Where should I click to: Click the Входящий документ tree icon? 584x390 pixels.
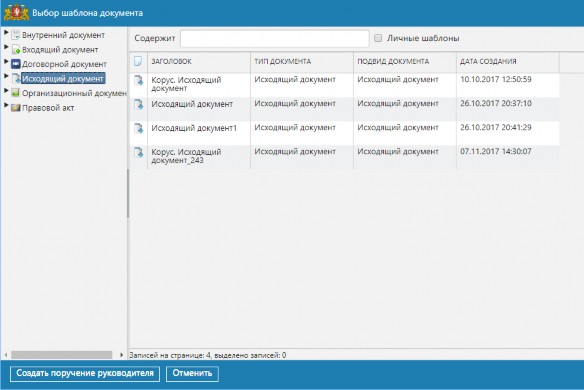pyautogui.click(x=15, y=50)
